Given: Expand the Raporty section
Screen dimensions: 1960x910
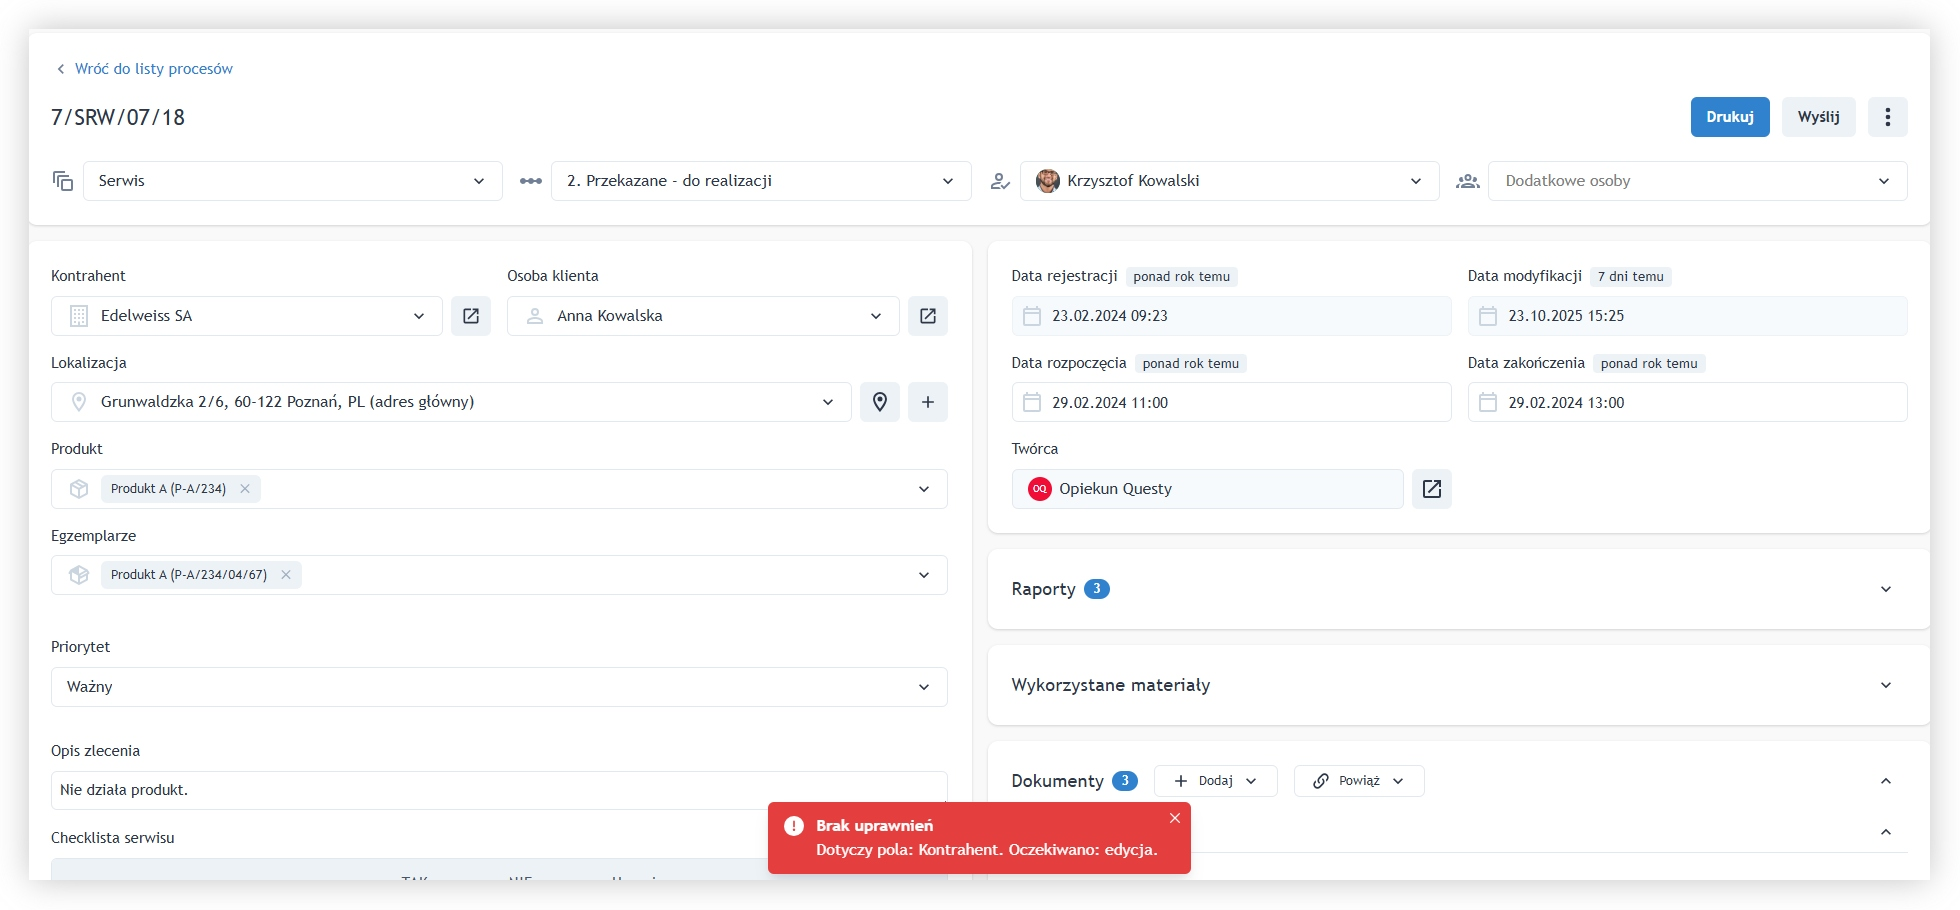Looking at the screenshot, I should pyautogui.click(x=1885, y=589).
